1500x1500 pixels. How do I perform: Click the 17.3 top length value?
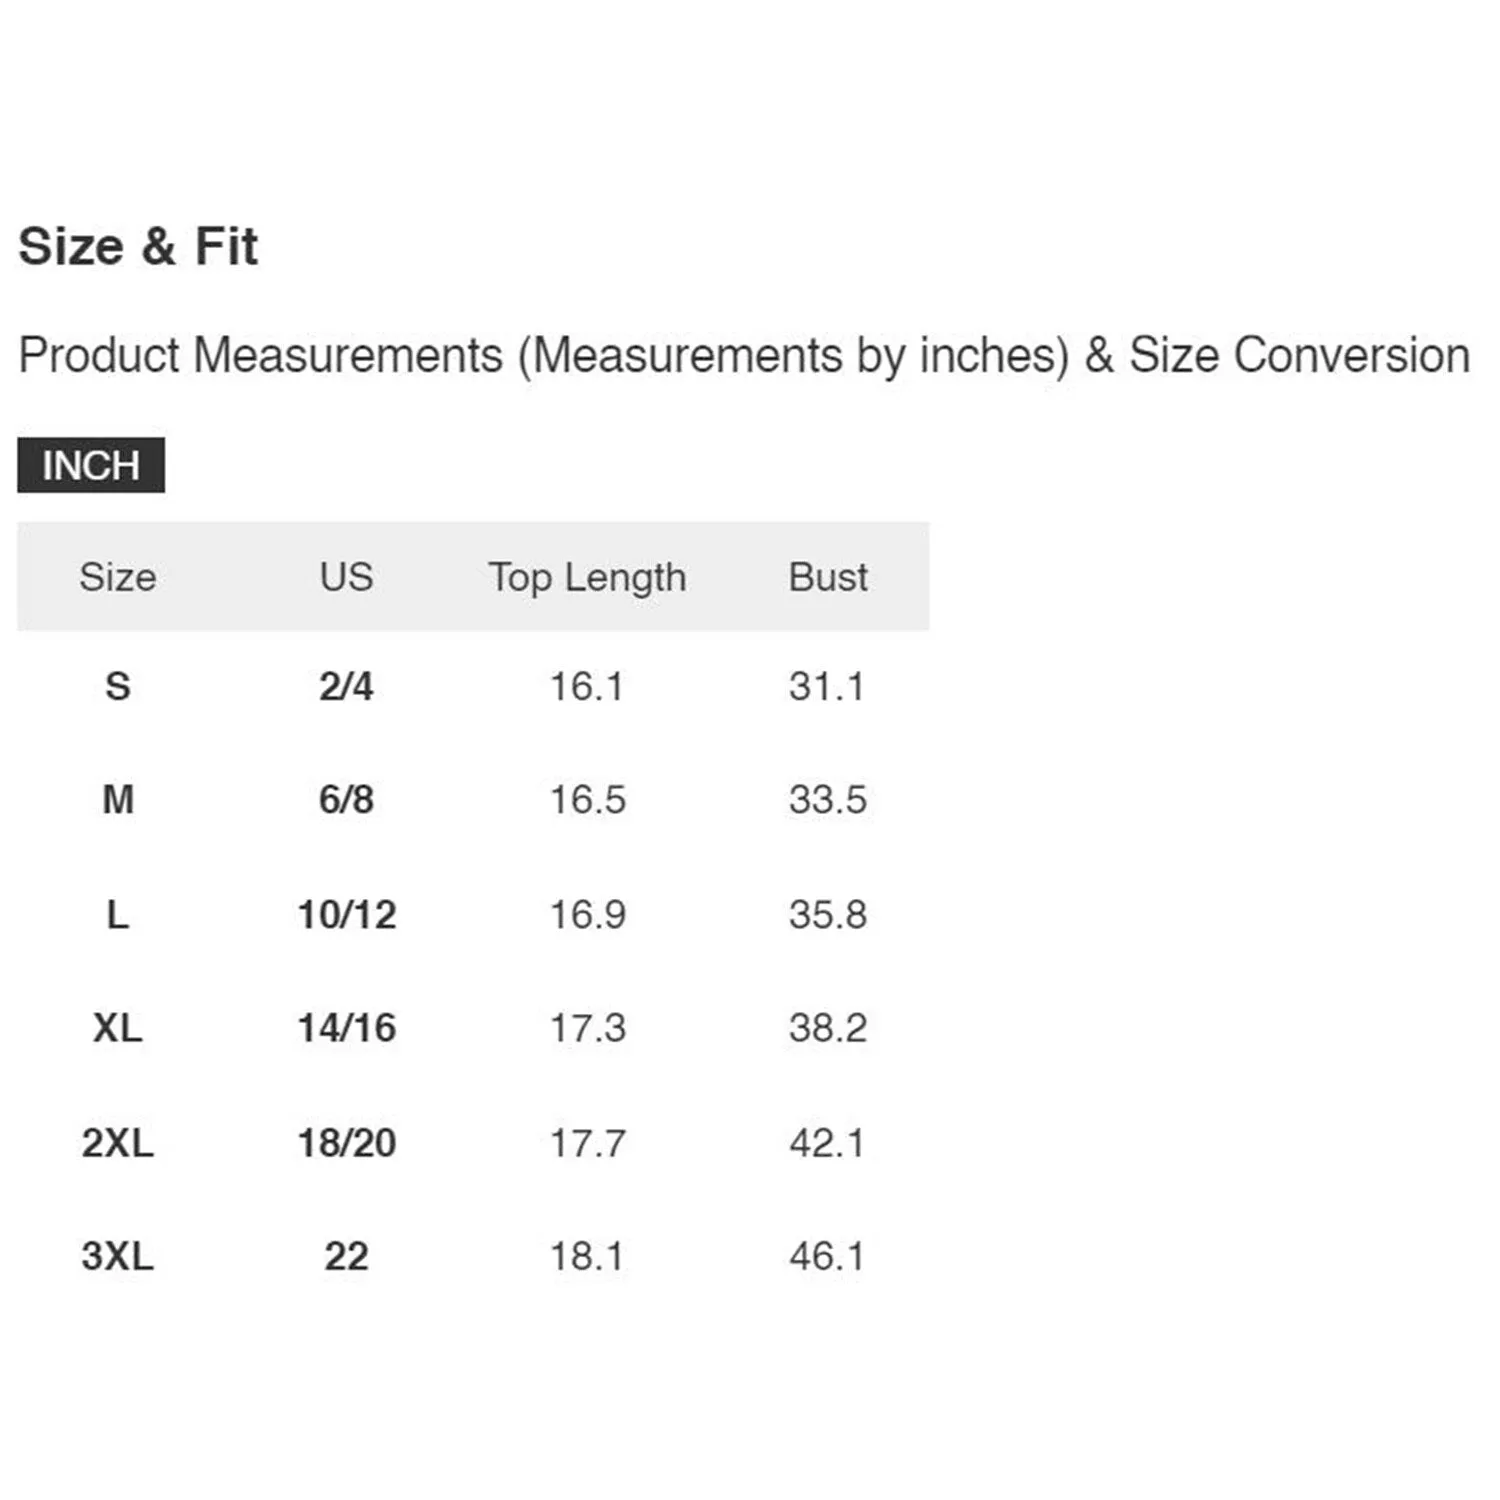587,1028
